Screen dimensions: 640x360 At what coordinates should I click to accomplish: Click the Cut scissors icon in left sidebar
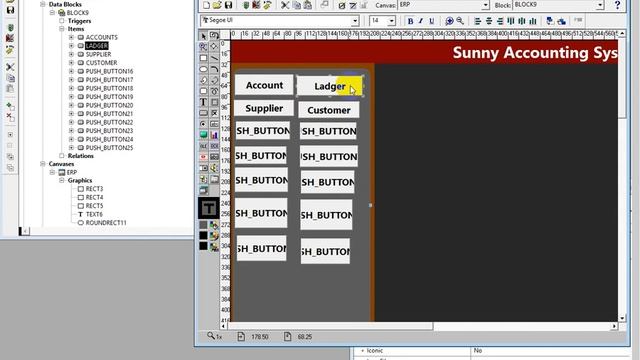point(11,67)
